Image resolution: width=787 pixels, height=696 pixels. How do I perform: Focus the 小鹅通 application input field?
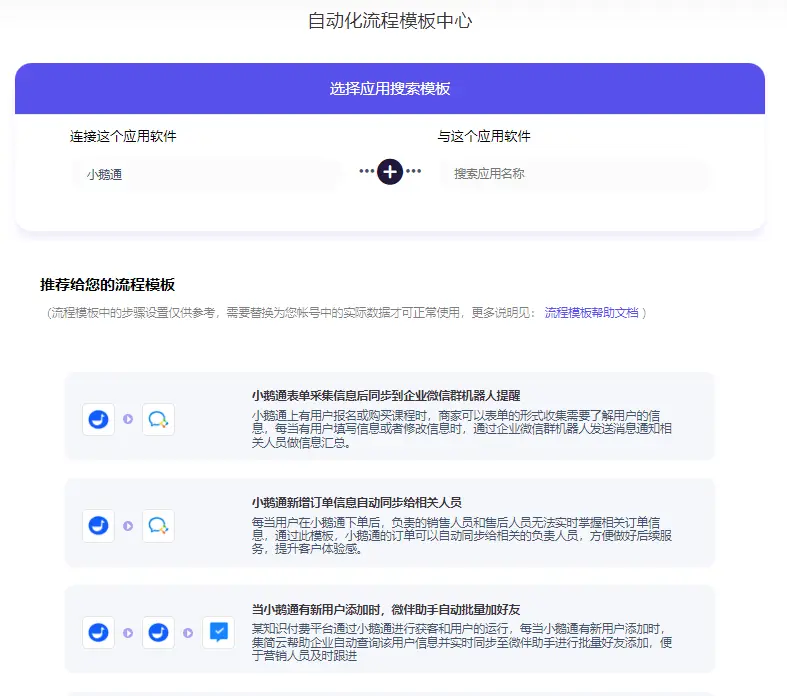[206, 175]
